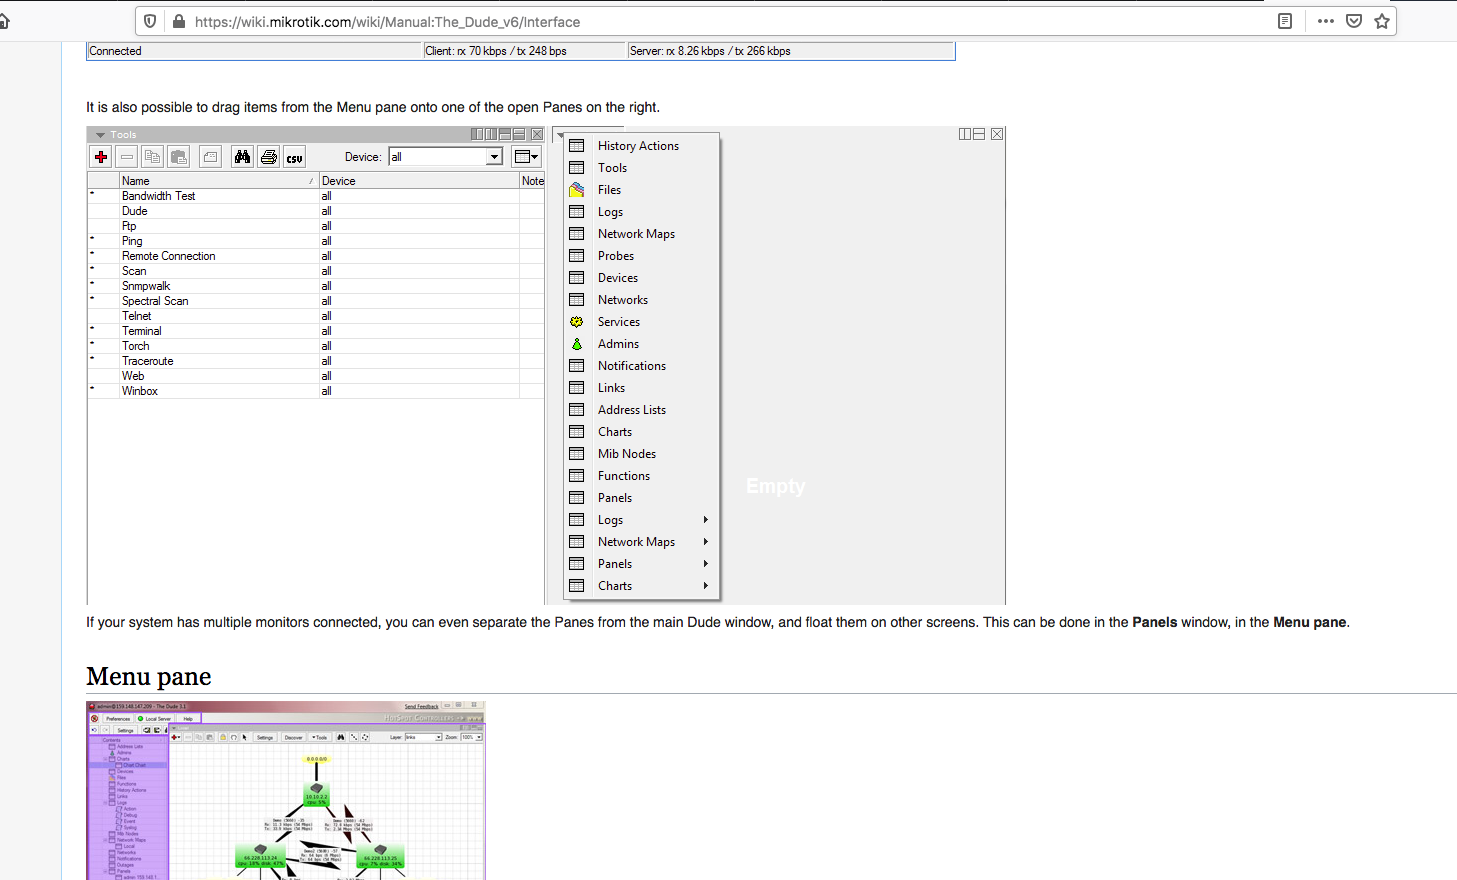Expand the Logs submenu arrow

pos(706,520)
